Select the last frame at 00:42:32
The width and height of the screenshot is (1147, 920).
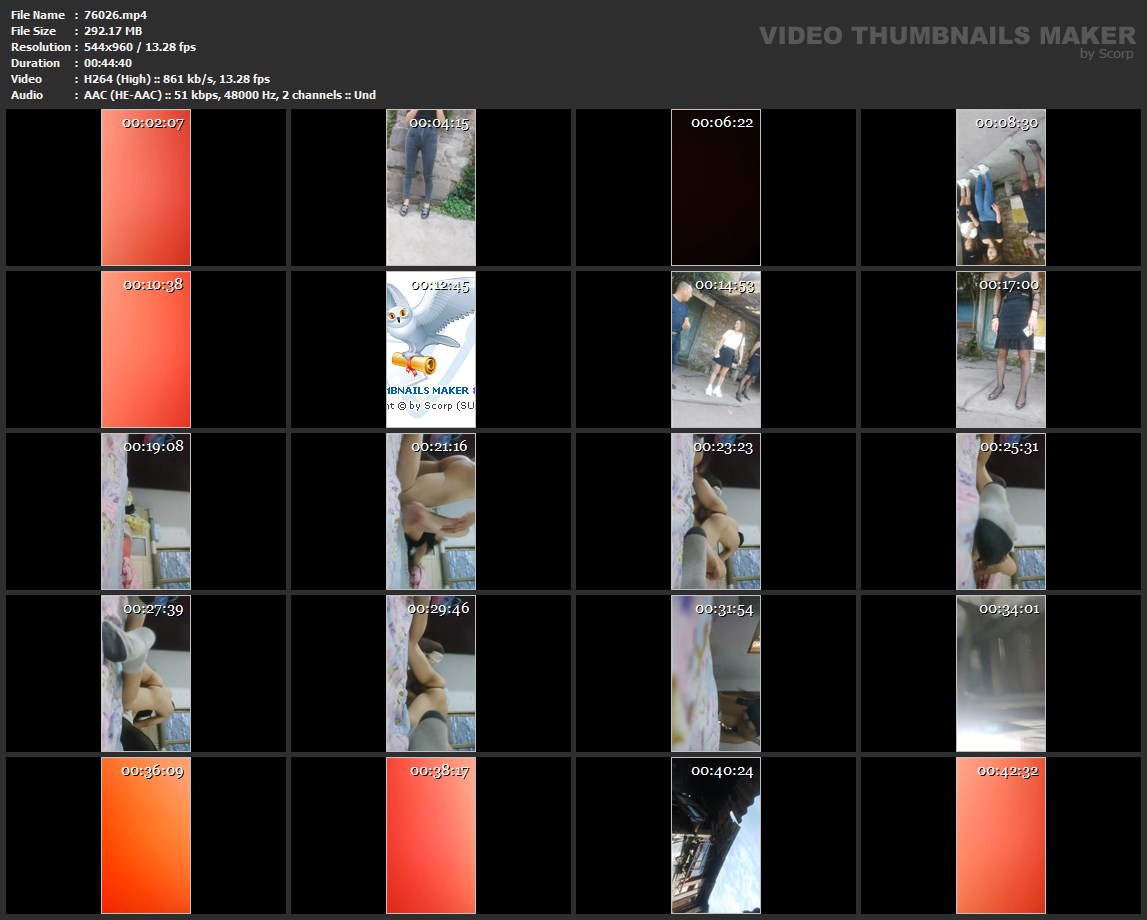pos(1001,835)
